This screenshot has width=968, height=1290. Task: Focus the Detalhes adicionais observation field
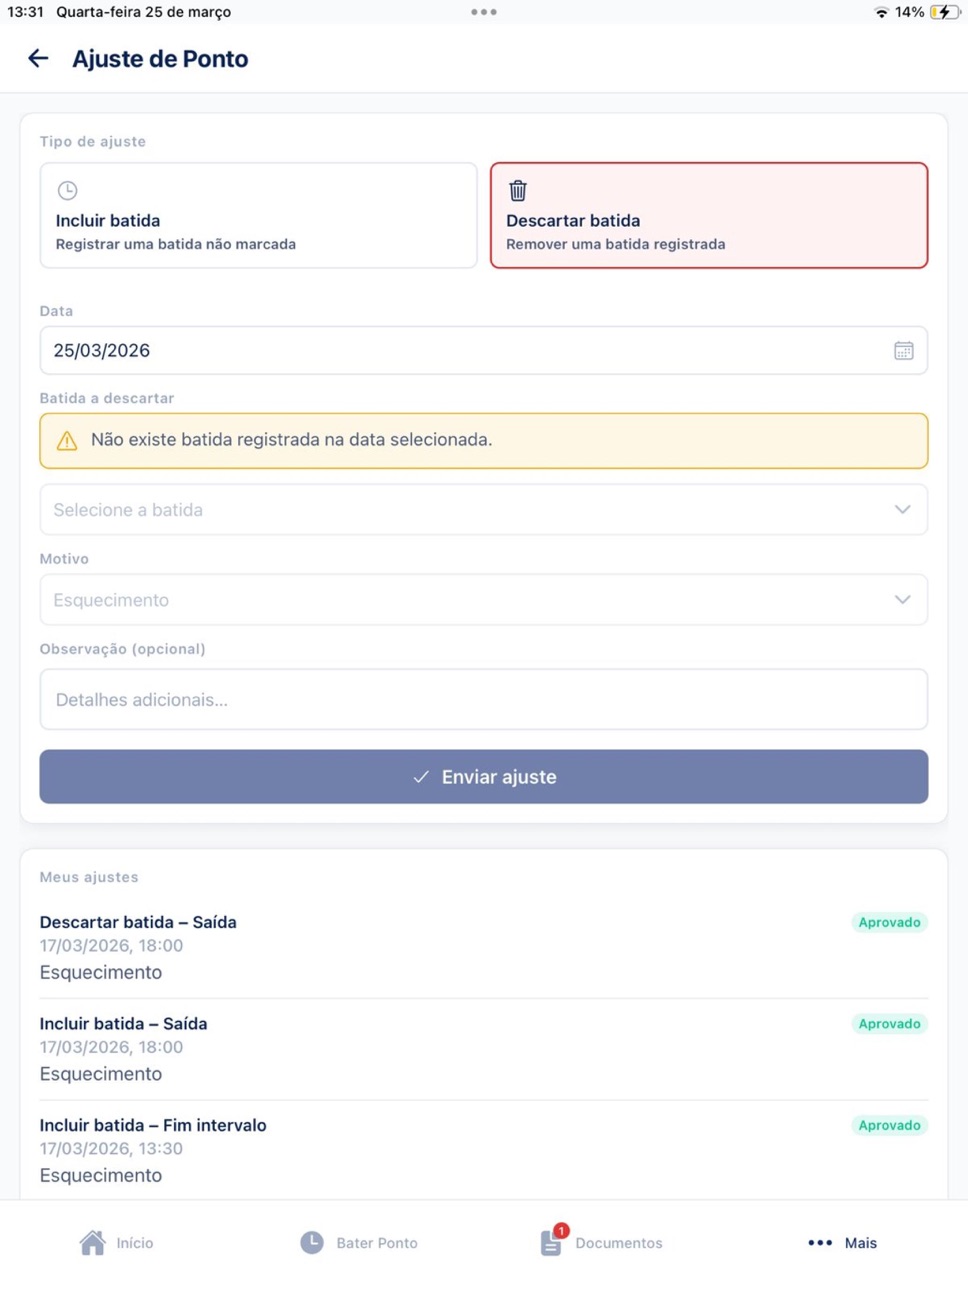point(483,699)
